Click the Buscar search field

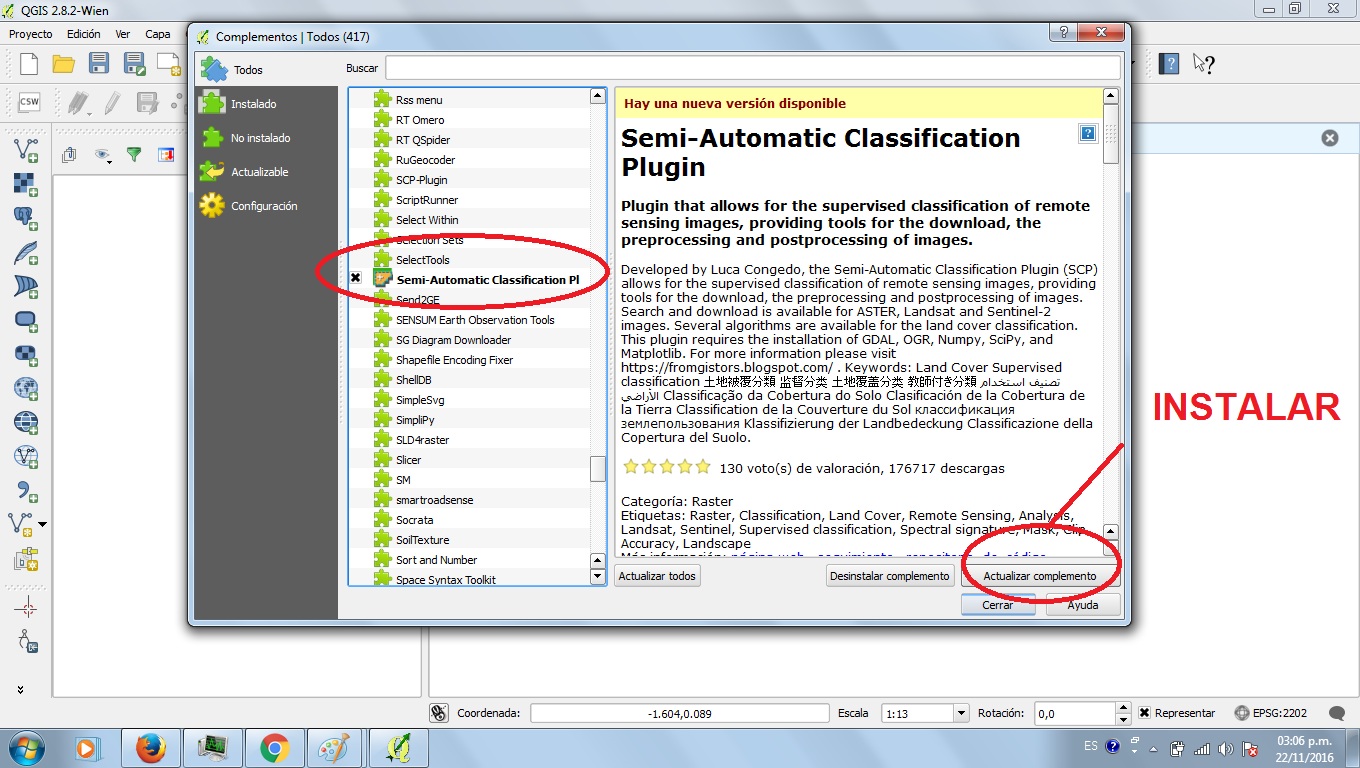point(753,68)
